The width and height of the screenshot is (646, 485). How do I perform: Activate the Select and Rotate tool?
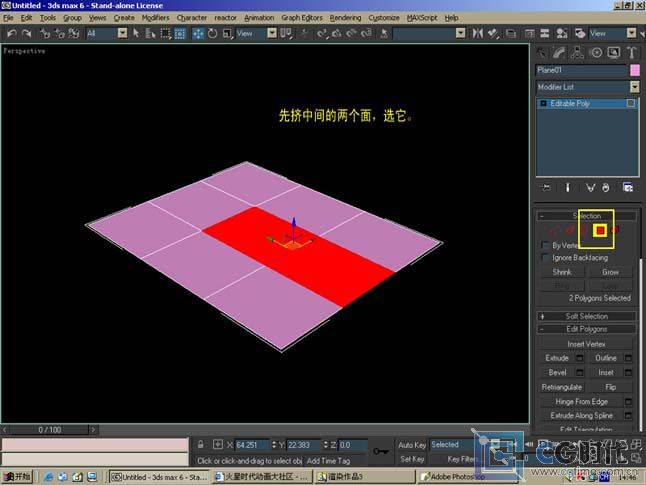(x=213, y=33)
